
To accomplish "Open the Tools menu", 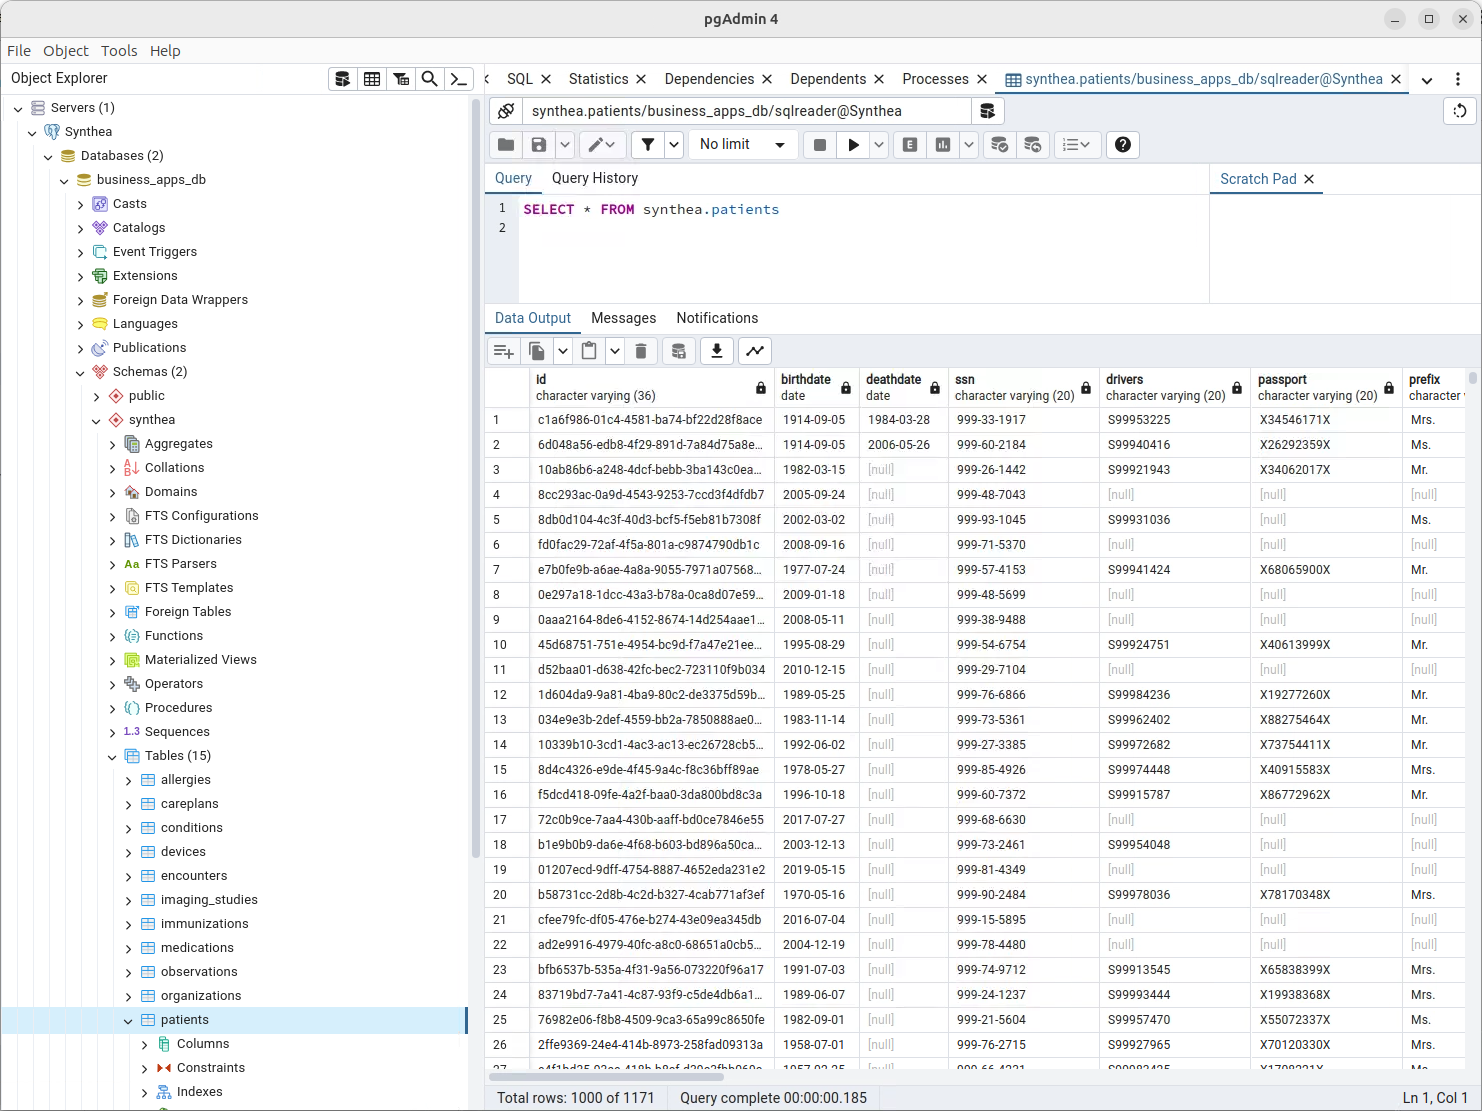I will tap(119, 51).
